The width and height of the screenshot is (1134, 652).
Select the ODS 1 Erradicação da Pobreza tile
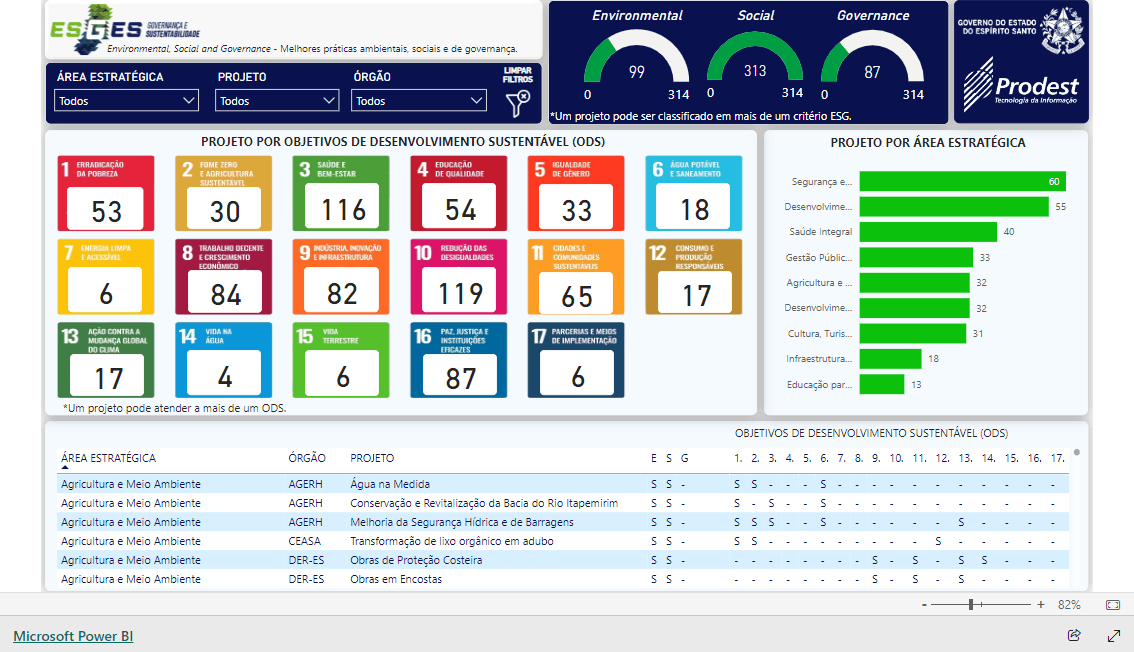pos(106,193)
